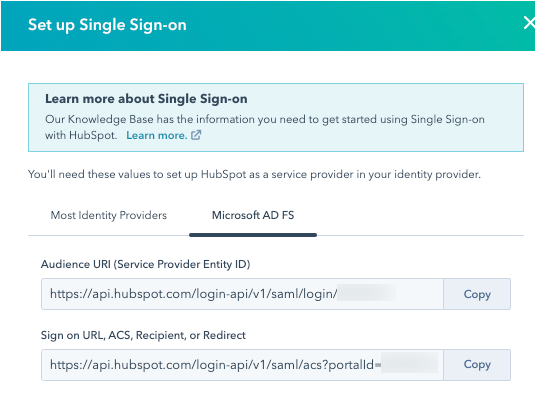
Task: Copy the Sign on URL ACS value
Action: tap(477, 365)
